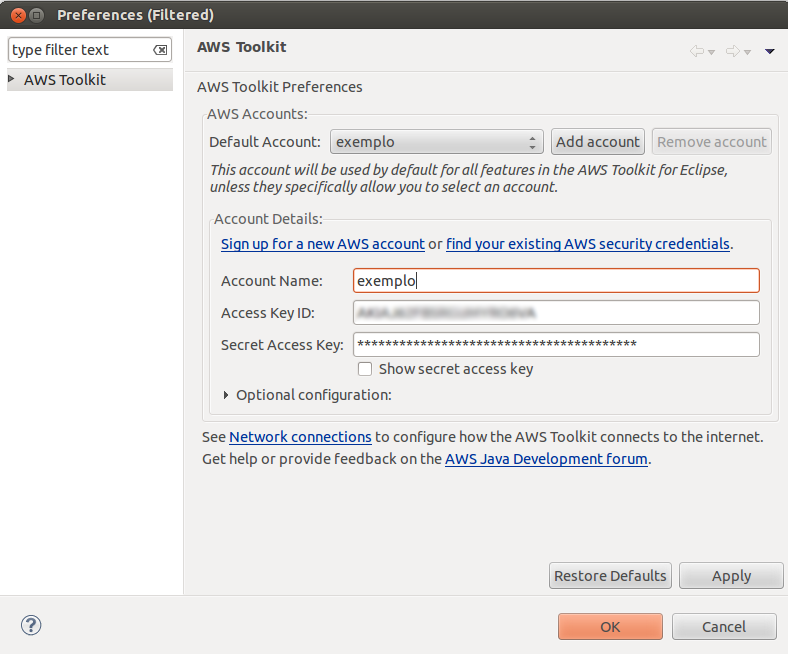
Task: Go forward using the right arrow icon
Action: (x=733, y=51)
